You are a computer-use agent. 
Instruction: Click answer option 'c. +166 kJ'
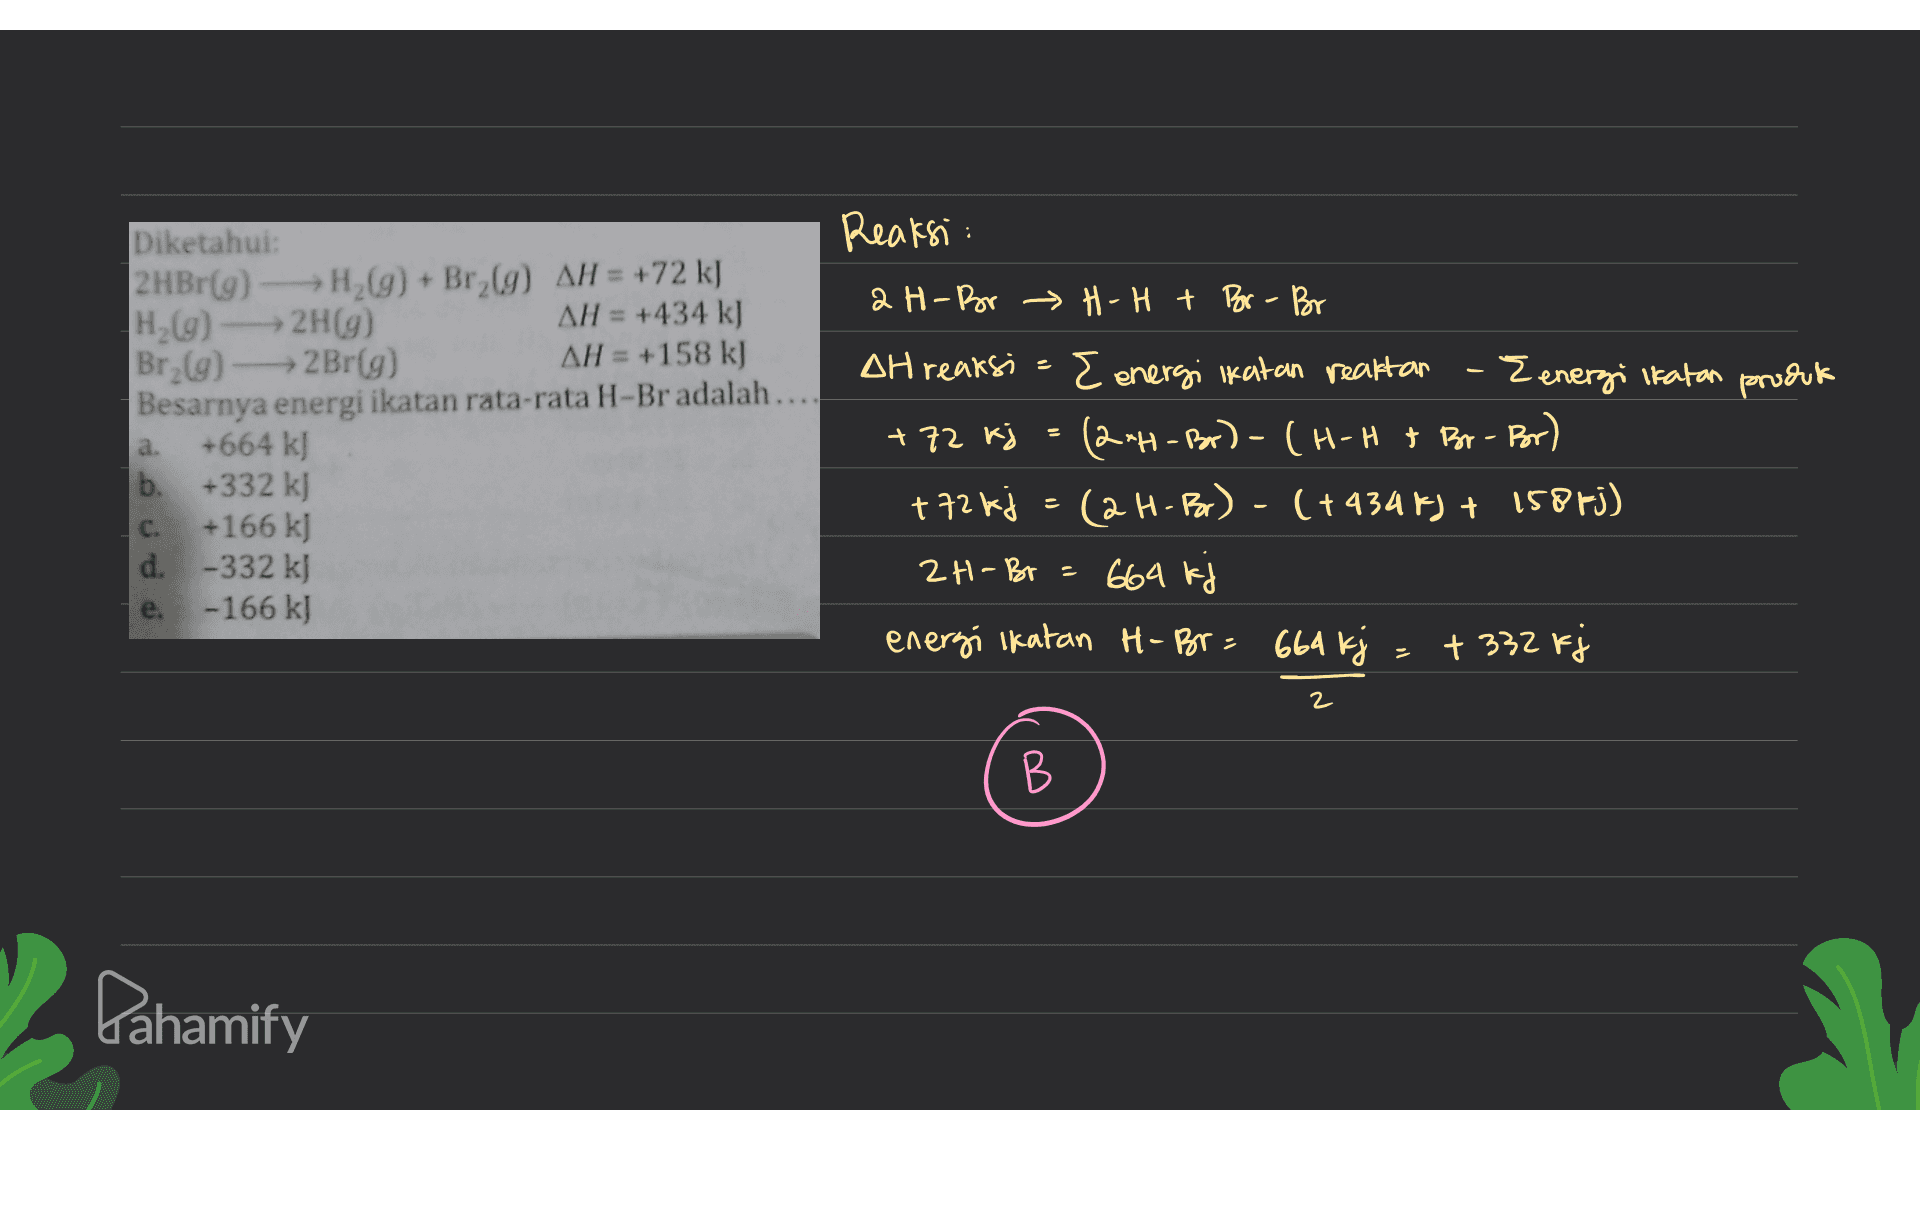224,526
